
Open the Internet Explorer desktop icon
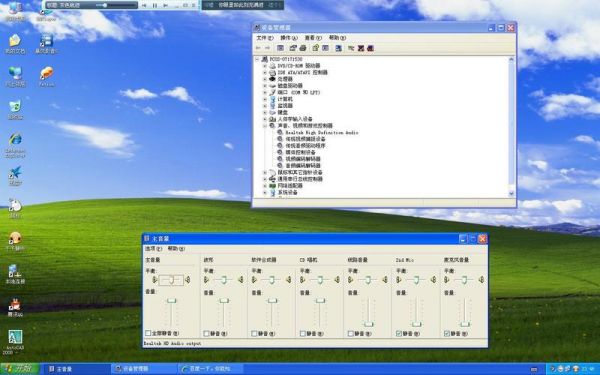(15, 145)
